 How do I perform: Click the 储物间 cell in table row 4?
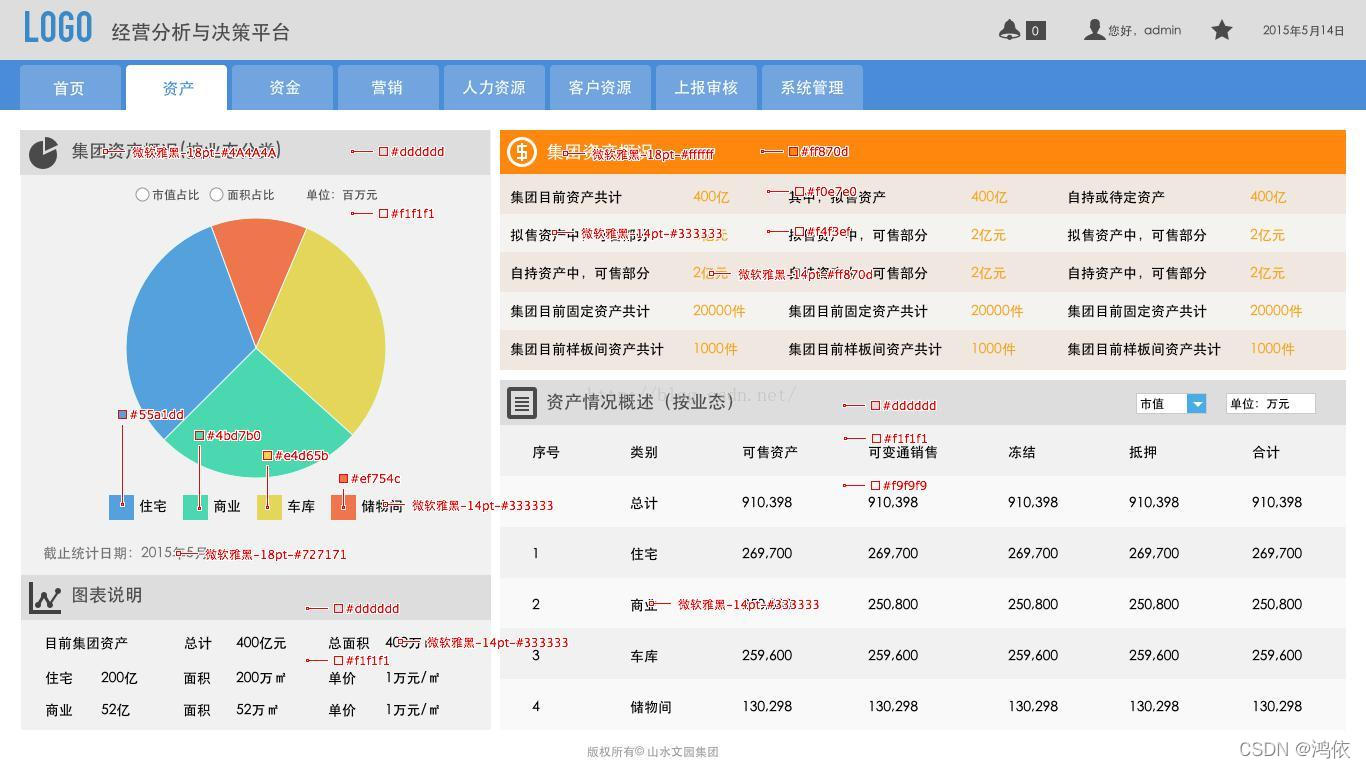(651, 708)
